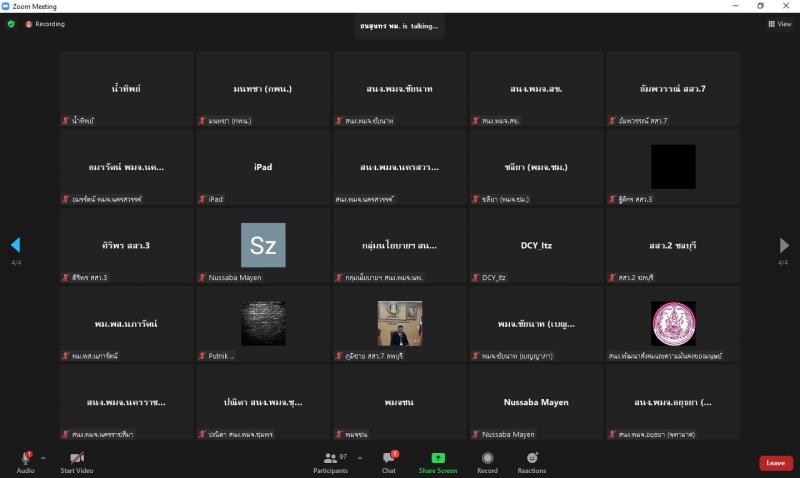Click the red Leave button
The width and height of the screenshot is (800, 478).
pyautogui.click(x=776, y=463)
